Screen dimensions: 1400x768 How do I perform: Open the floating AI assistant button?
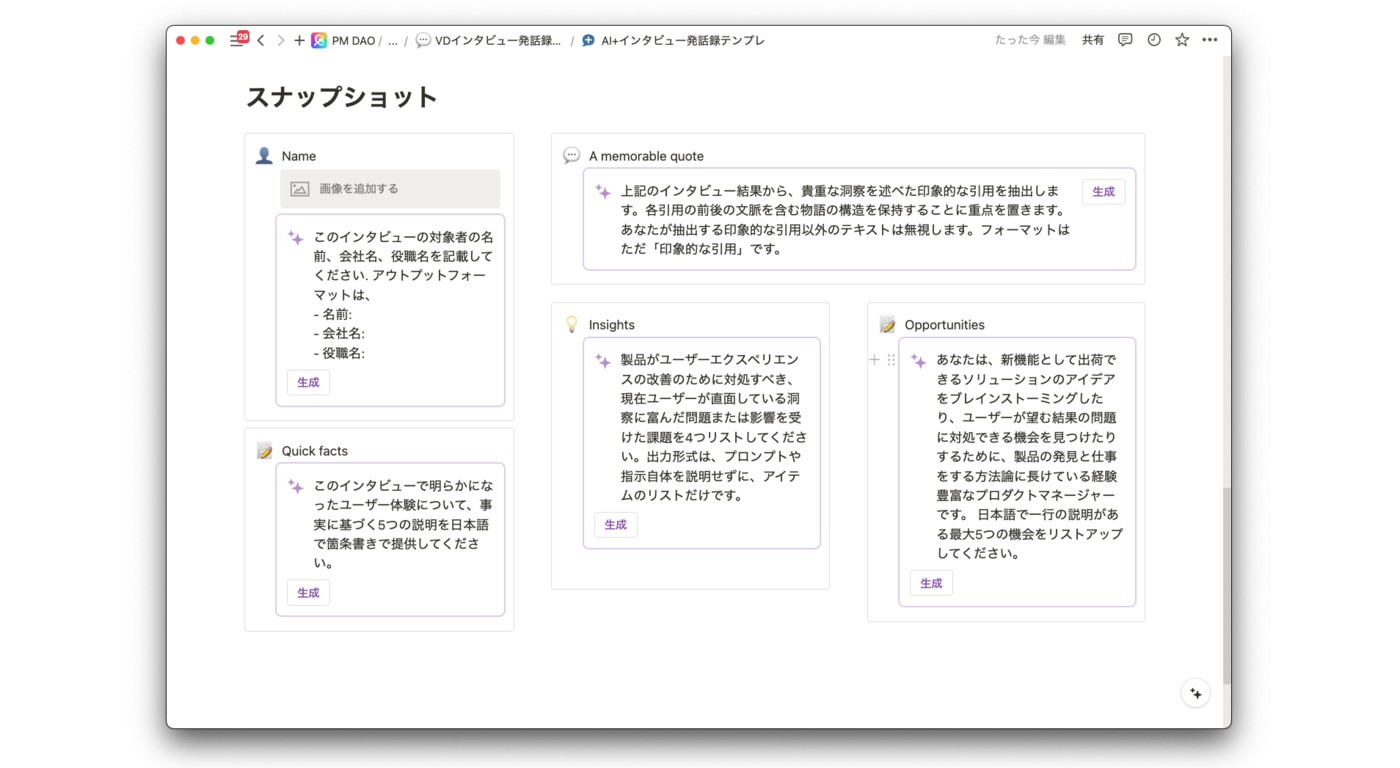coord(1195,693)
